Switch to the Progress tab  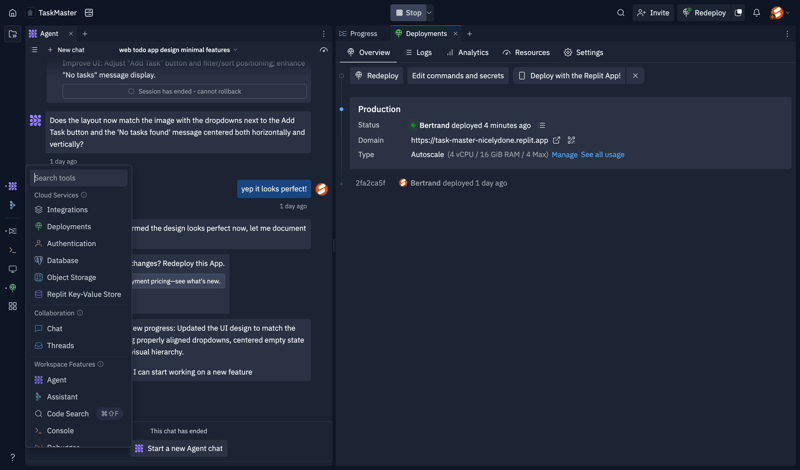pos(358,34)
